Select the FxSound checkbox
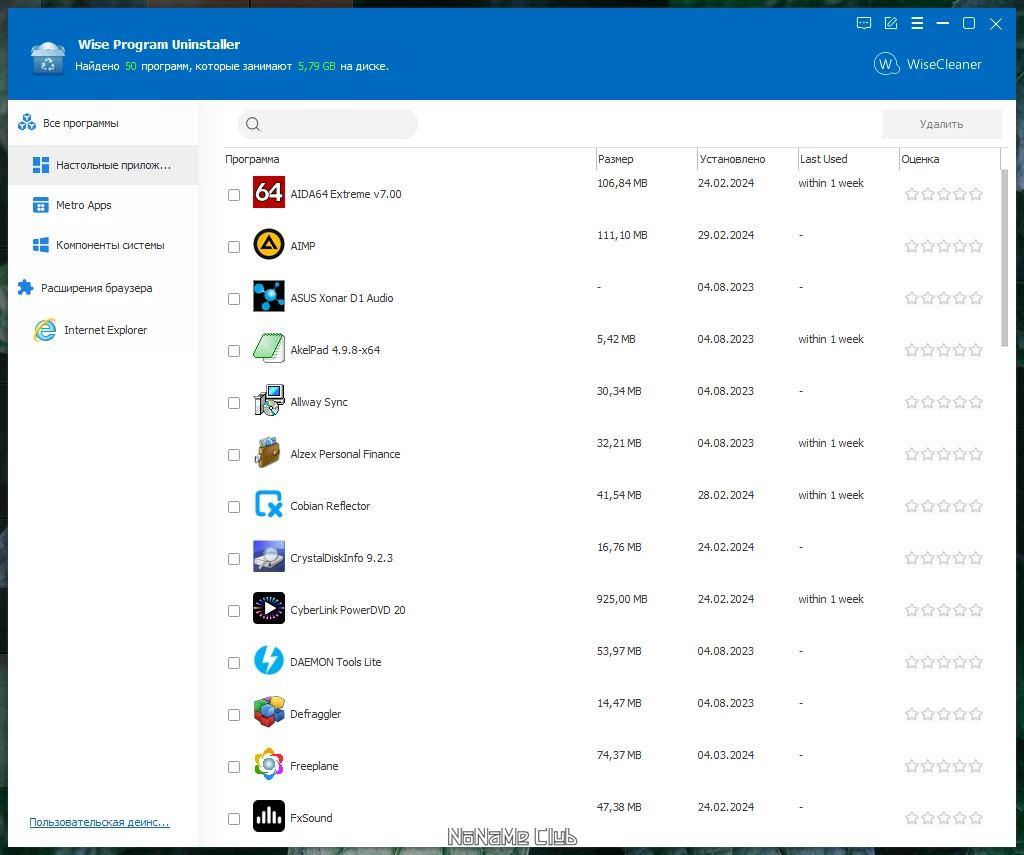 (234, 819)
